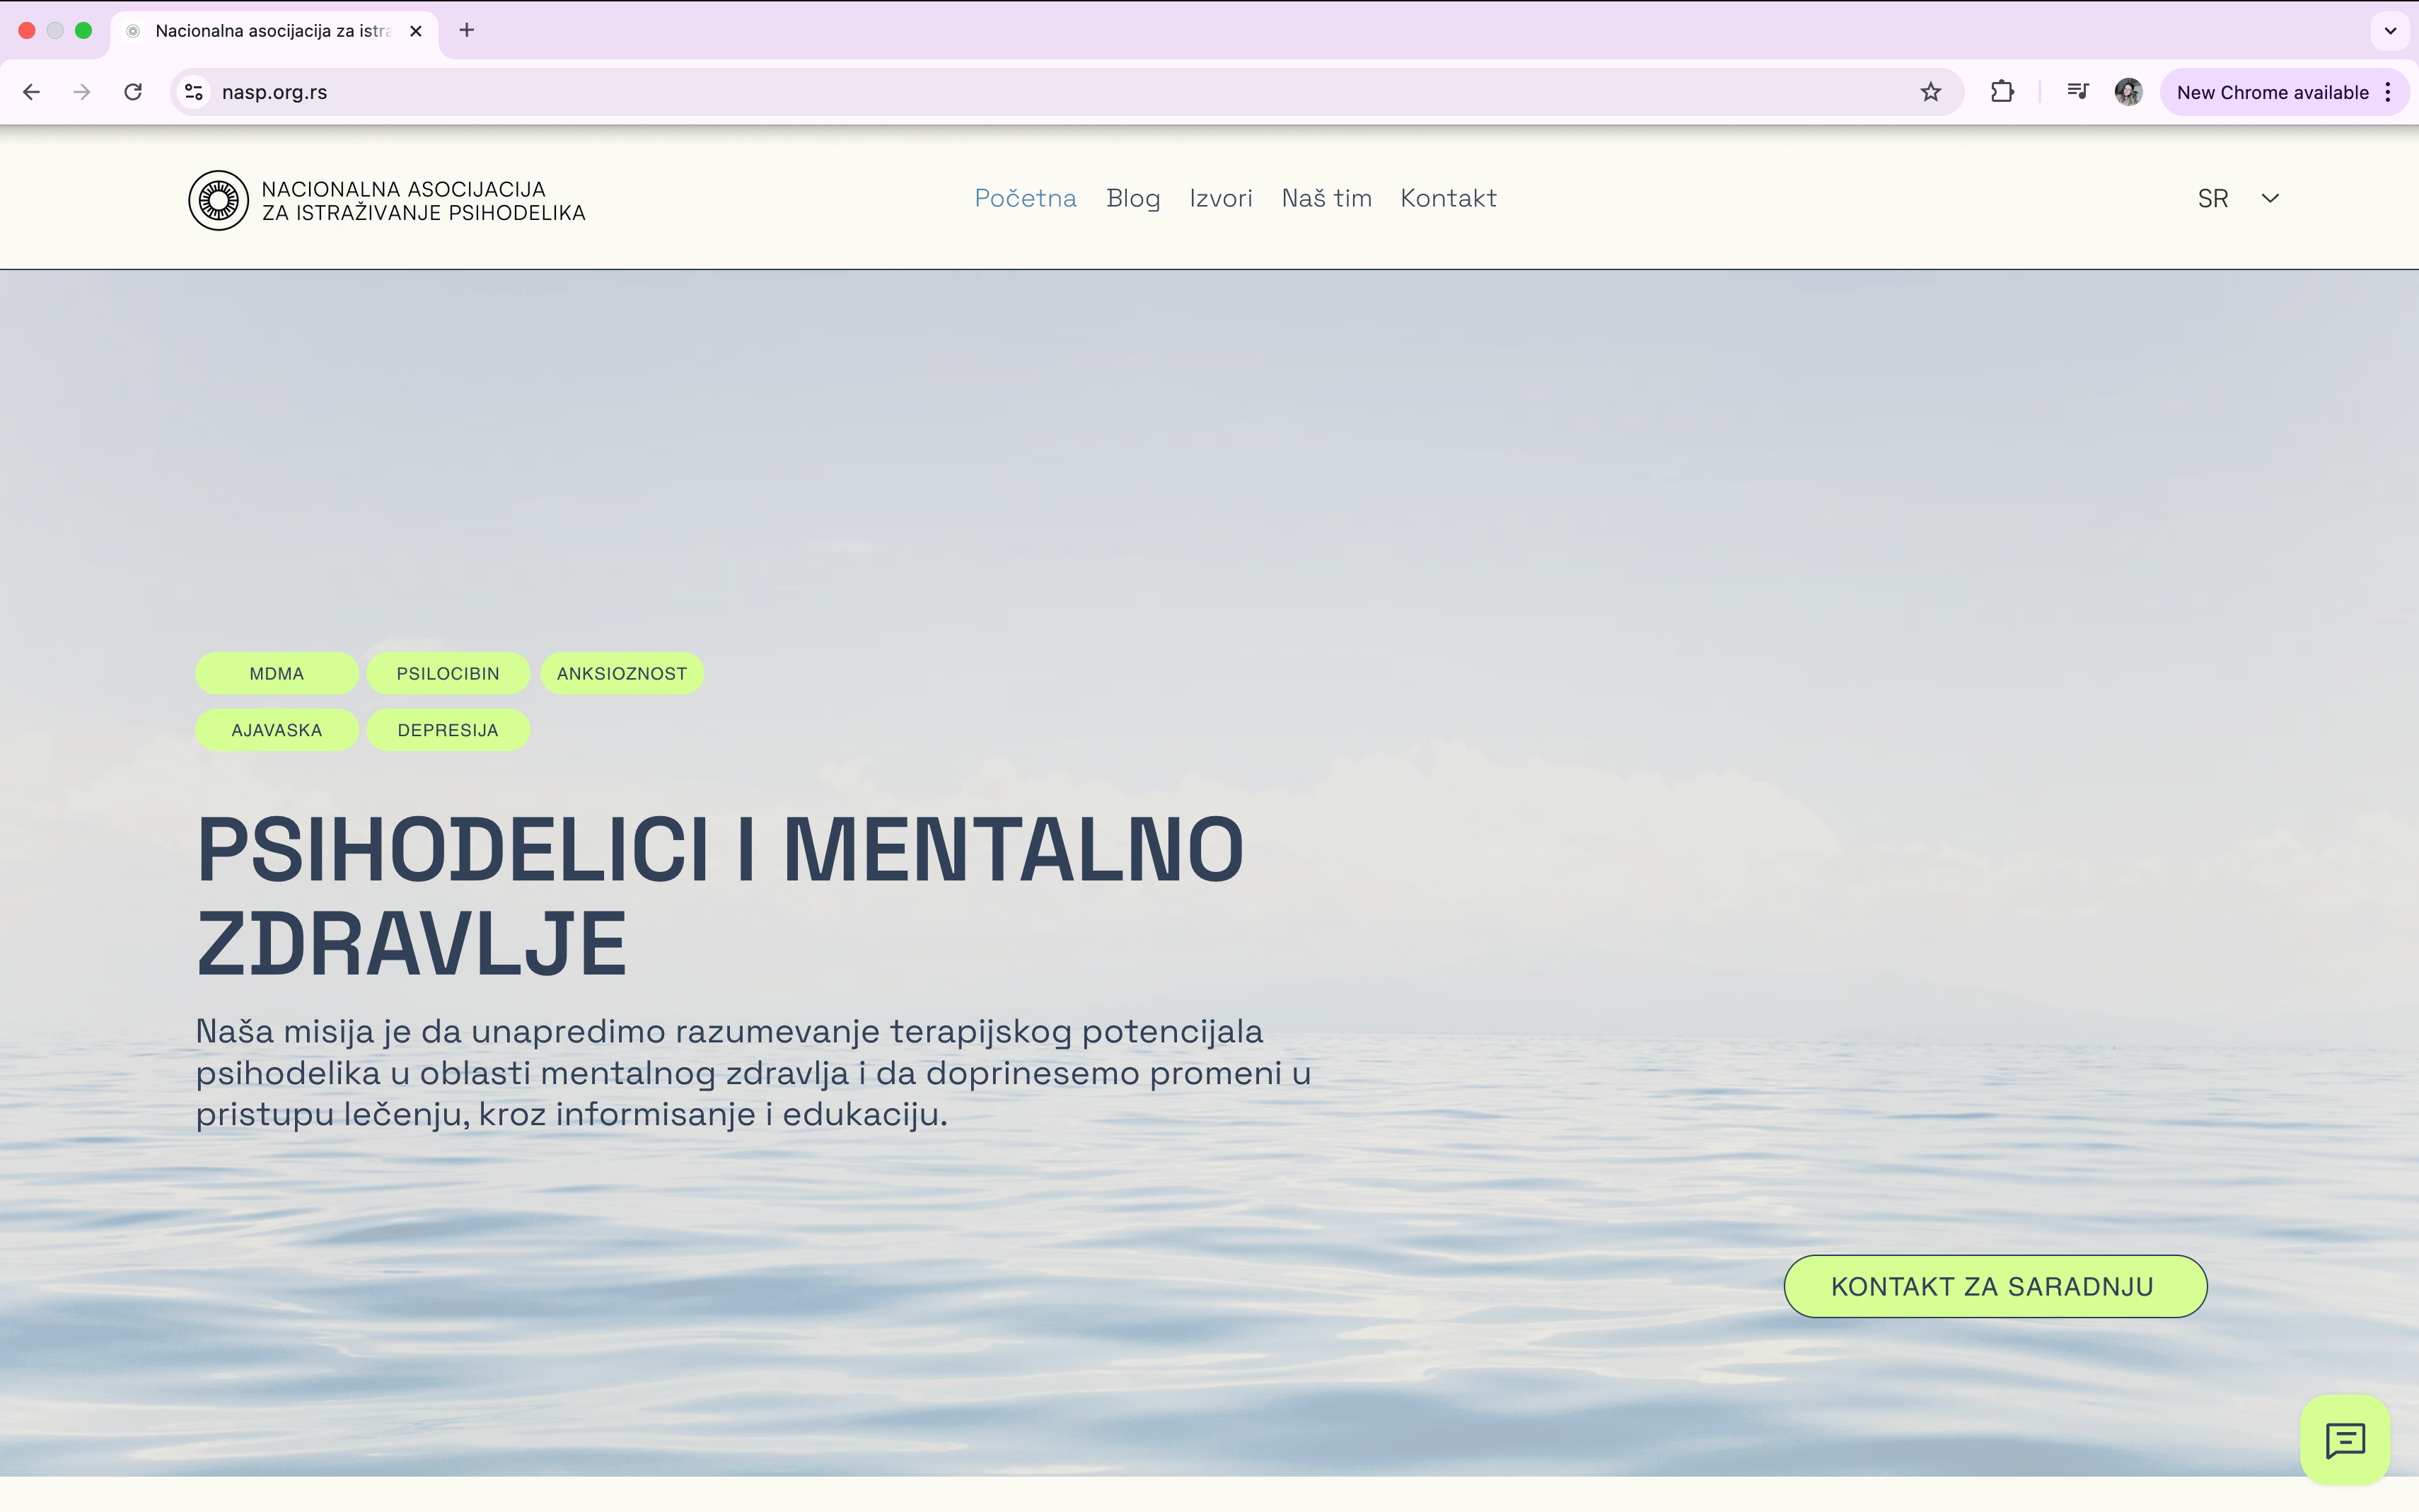Go back to previous page
This screenshot has width=2419, height=1512.
pyautogui.click(x=31, y=92)
